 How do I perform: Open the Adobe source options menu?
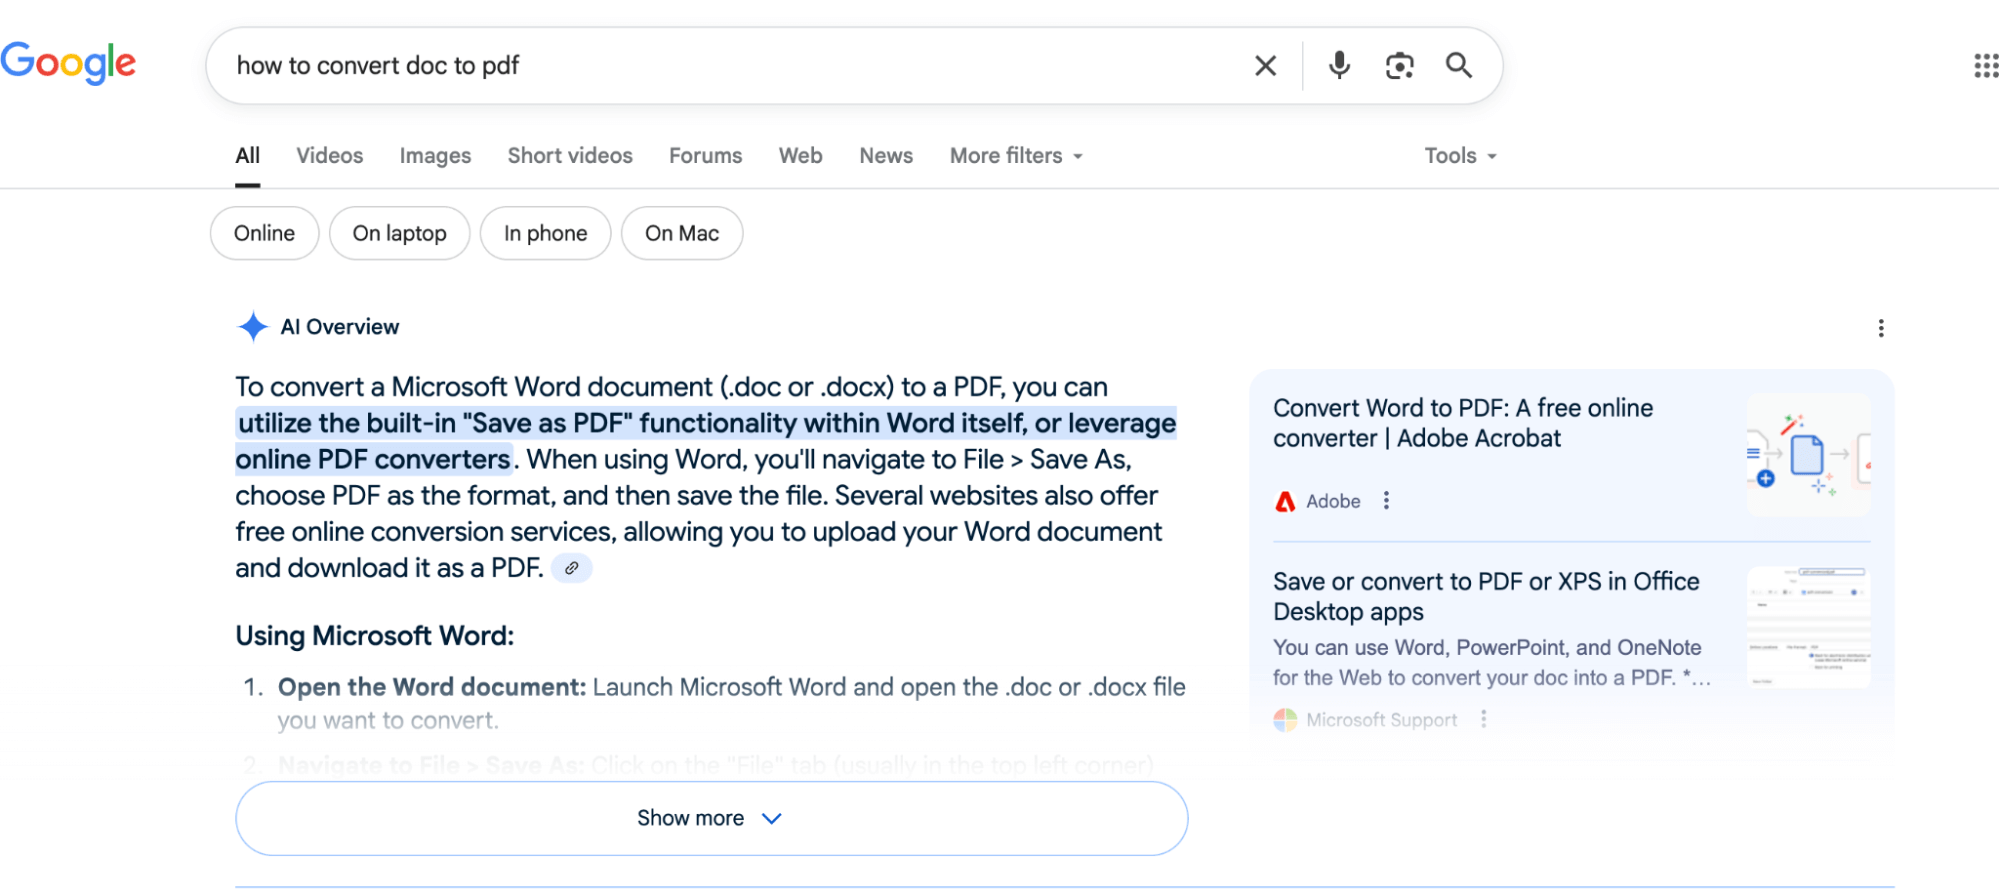[x=1386, y=501]
